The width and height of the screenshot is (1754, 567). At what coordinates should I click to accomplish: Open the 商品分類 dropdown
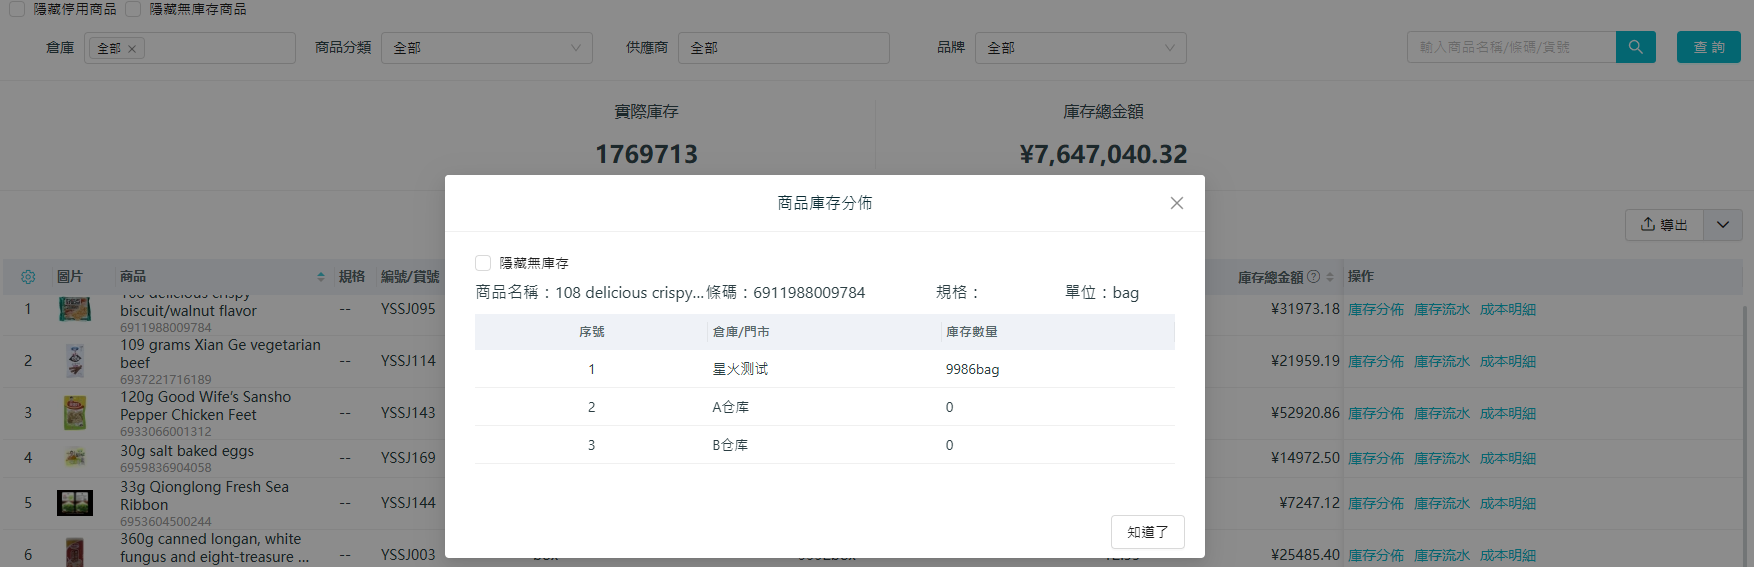coord(486,48)
